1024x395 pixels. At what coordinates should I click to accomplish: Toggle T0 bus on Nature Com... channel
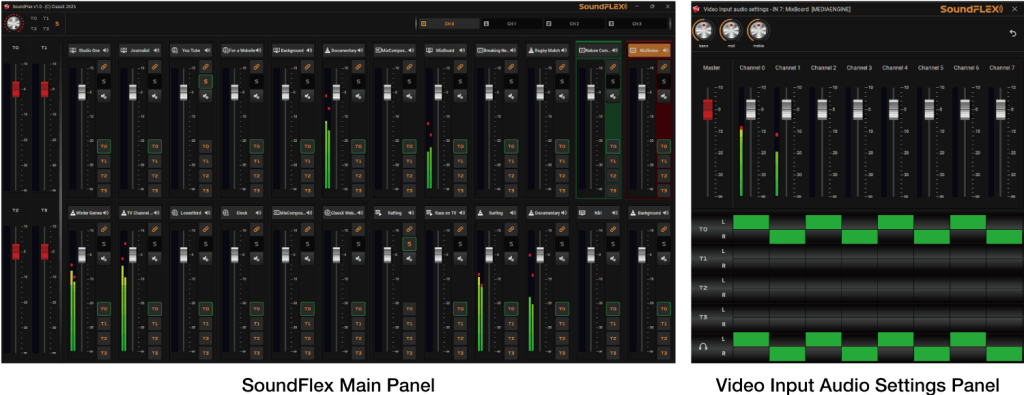[613, 146]
